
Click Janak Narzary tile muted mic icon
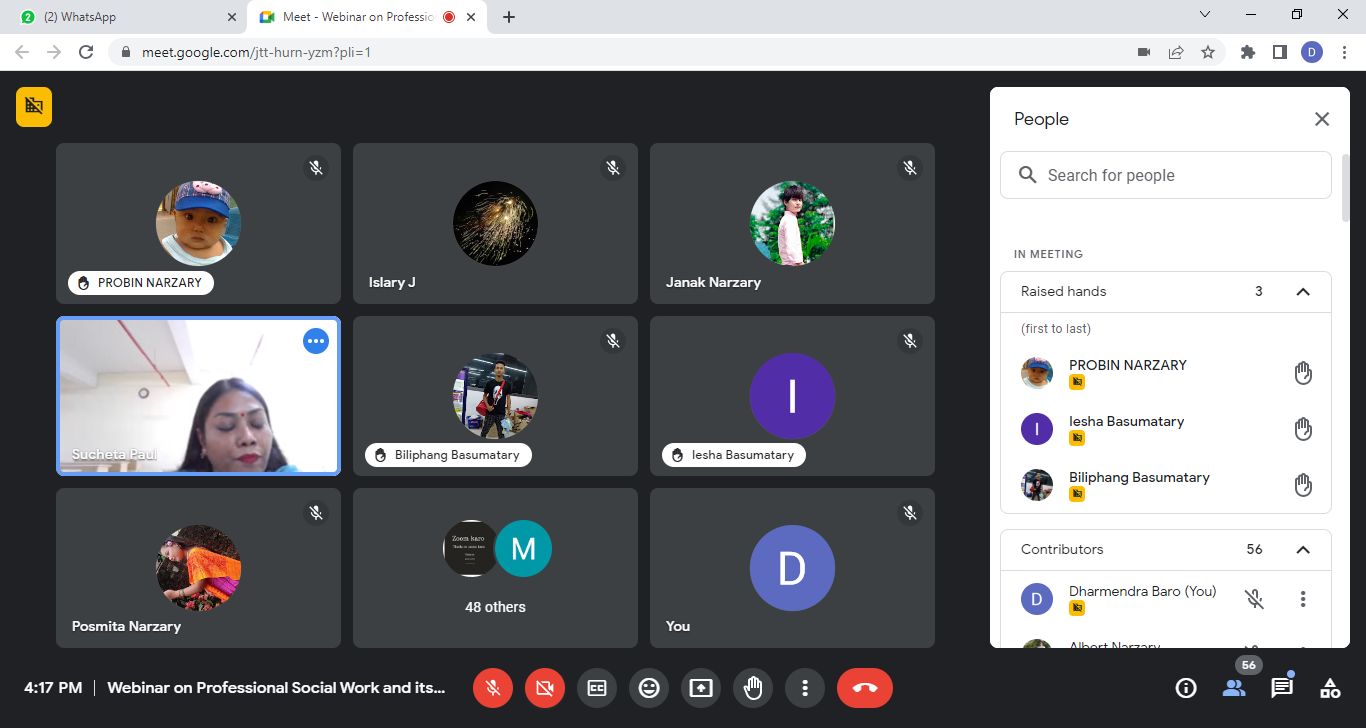910,168
